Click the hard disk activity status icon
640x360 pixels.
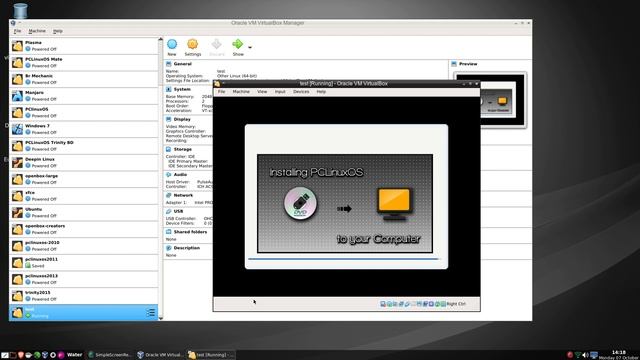(383, 304)
